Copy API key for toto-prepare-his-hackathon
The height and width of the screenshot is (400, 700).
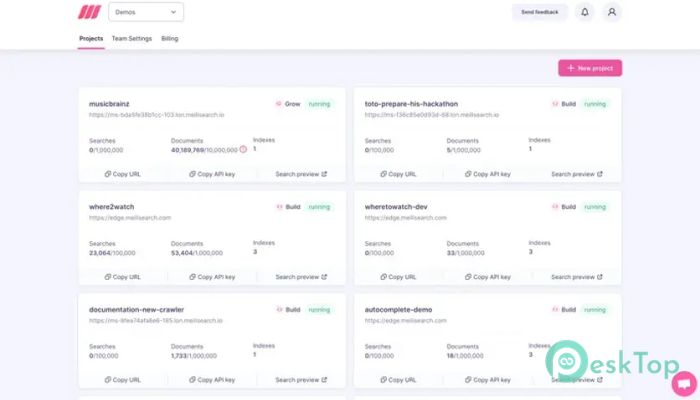tap(488, 174)
